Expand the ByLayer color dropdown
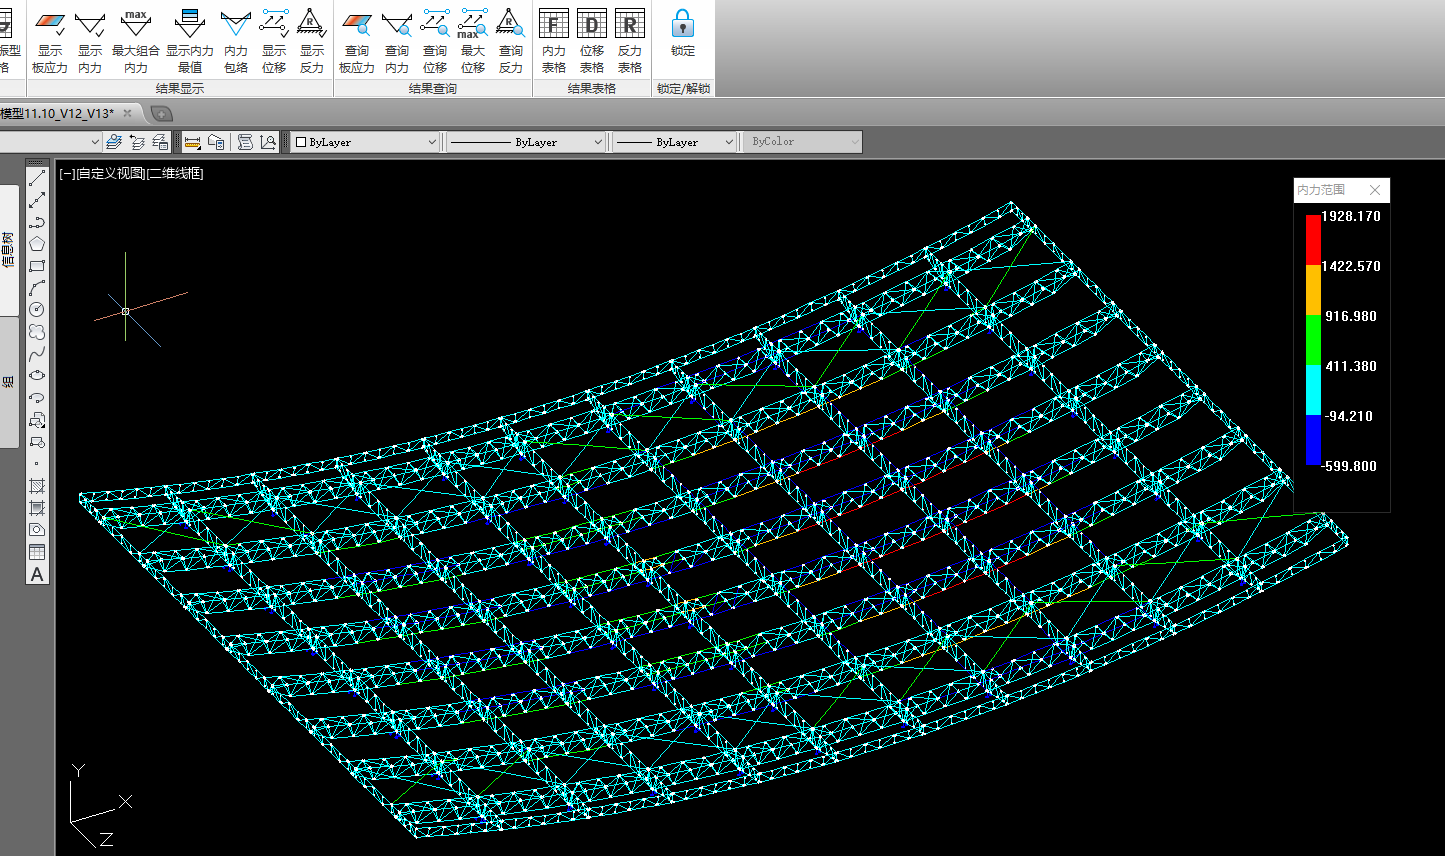Image resolution: width=1445 pixels, height=856 pixels. (x=365, y=142)
